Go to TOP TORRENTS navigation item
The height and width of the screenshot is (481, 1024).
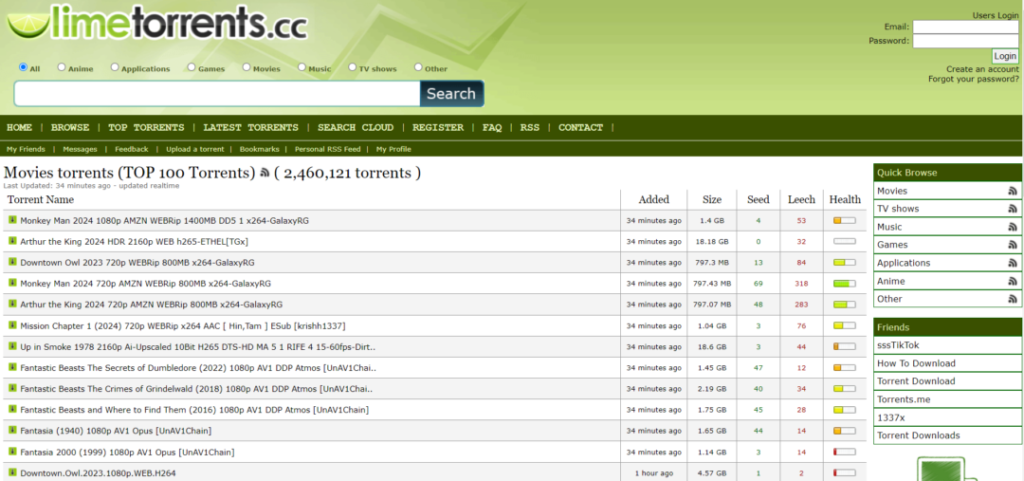click(x=146, y=128)
